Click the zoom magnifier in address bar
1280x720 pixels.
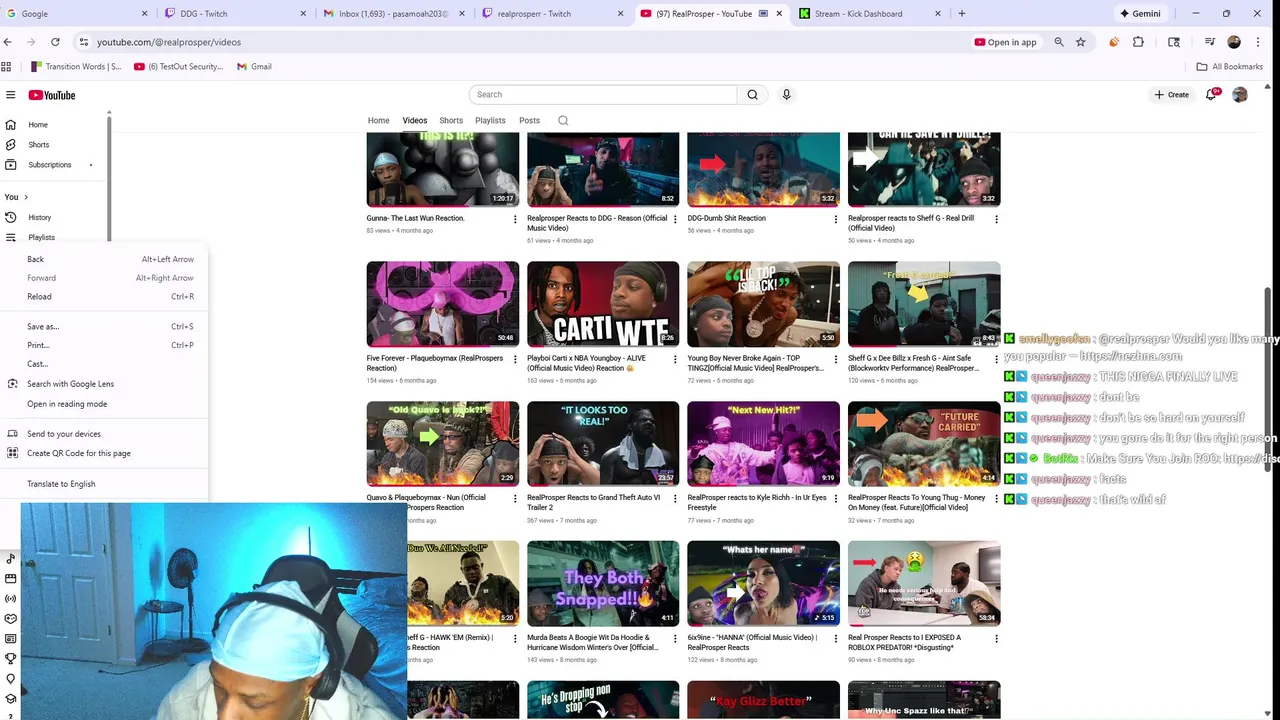click(x=1059, y=42)
